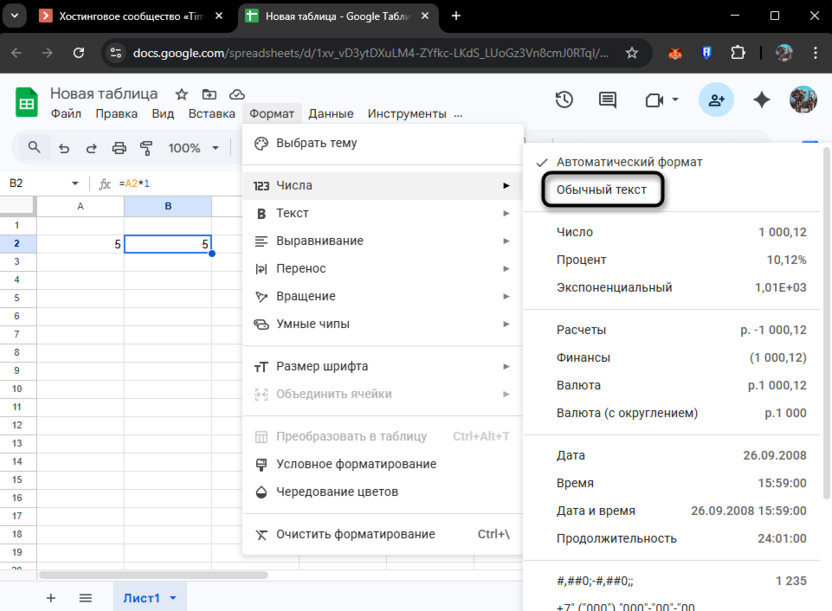This screenshot has height=611, width=832.
Task: Add a new sheet with plus button
Action: [x=51, y=598]
